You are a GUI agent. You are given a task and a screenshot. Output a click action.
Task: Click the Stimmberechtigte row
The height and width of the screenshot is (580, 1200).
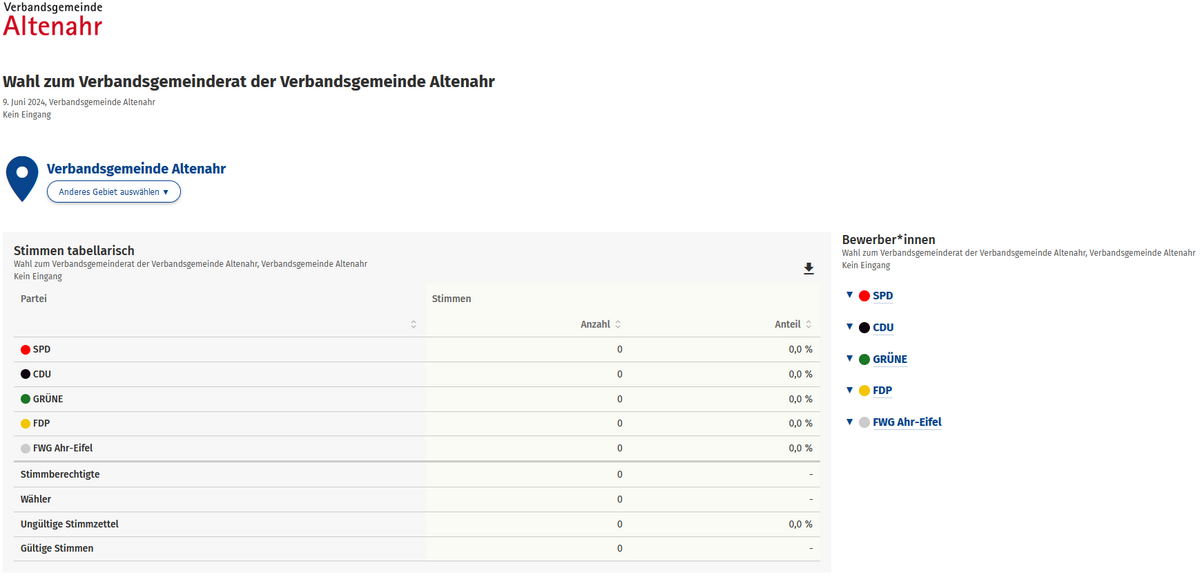pyautogui.click(x=416, y=474)
